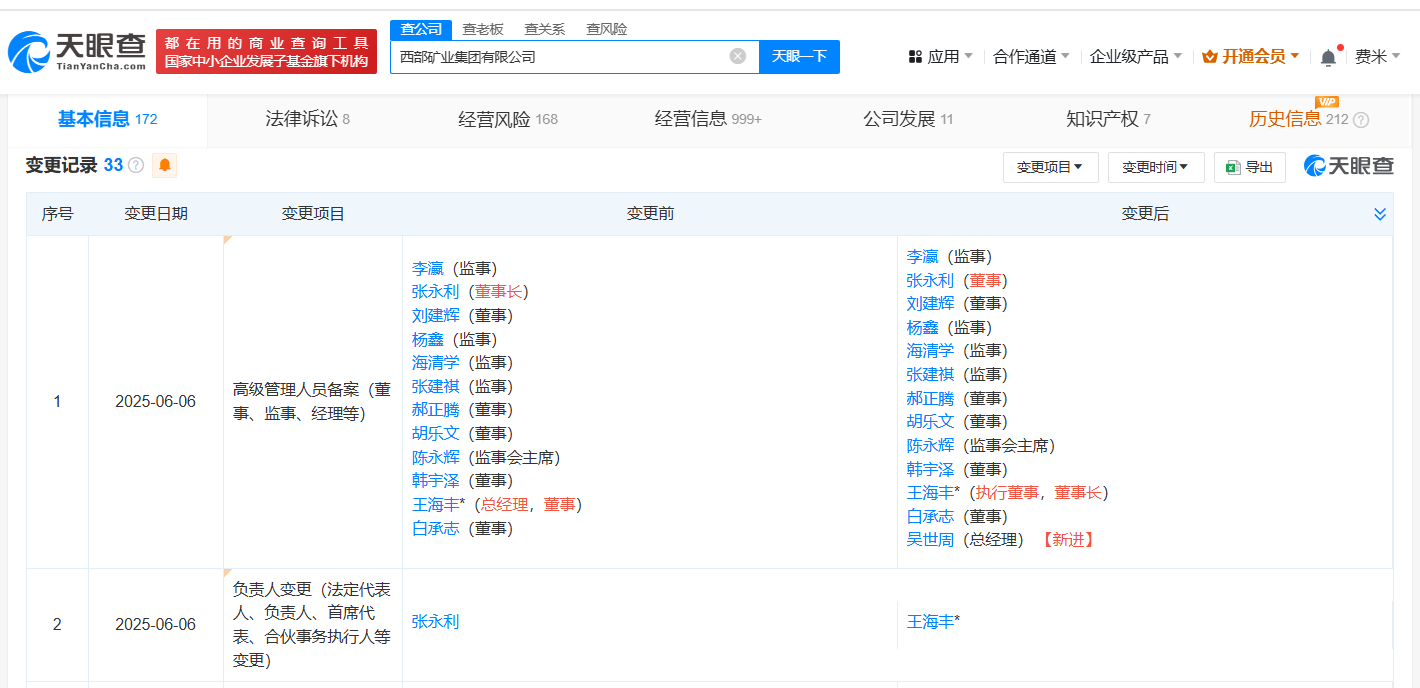Click the 导出 export button
The width and height of the screenshot is (1420, 688).
click(1250, 167)
